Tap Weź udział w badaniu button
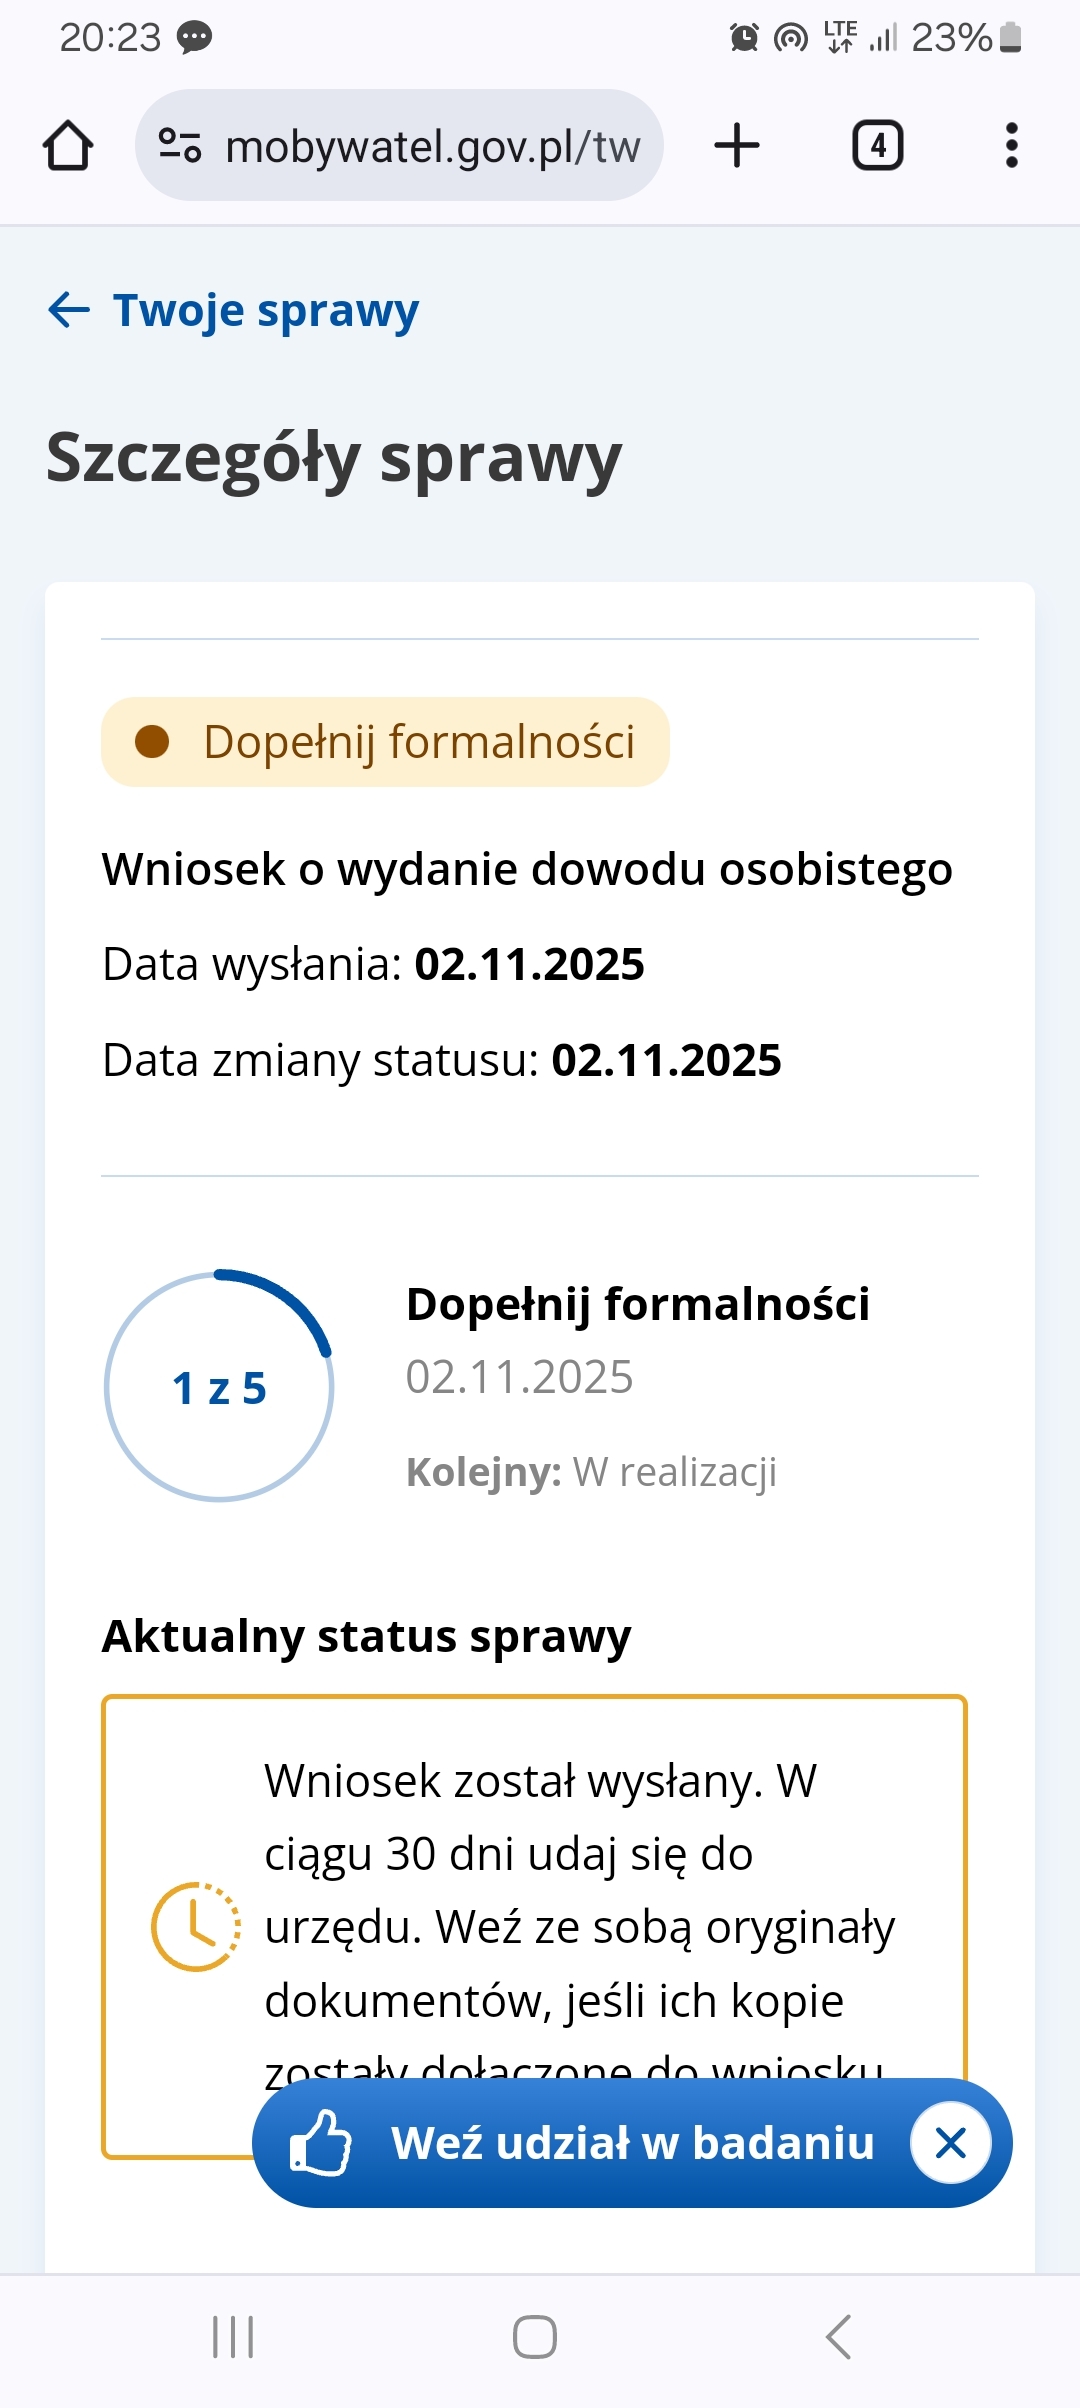This screenshot has height=2408, width=1080. 632,2142
